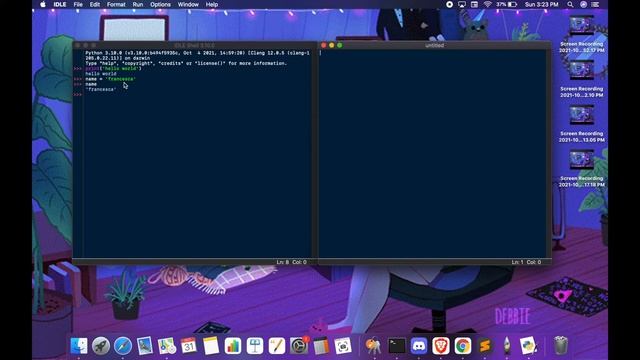Open Terminal from the dock
This screenshot has width=640, height=360.
pyautogui.click(x=397, y=346)
